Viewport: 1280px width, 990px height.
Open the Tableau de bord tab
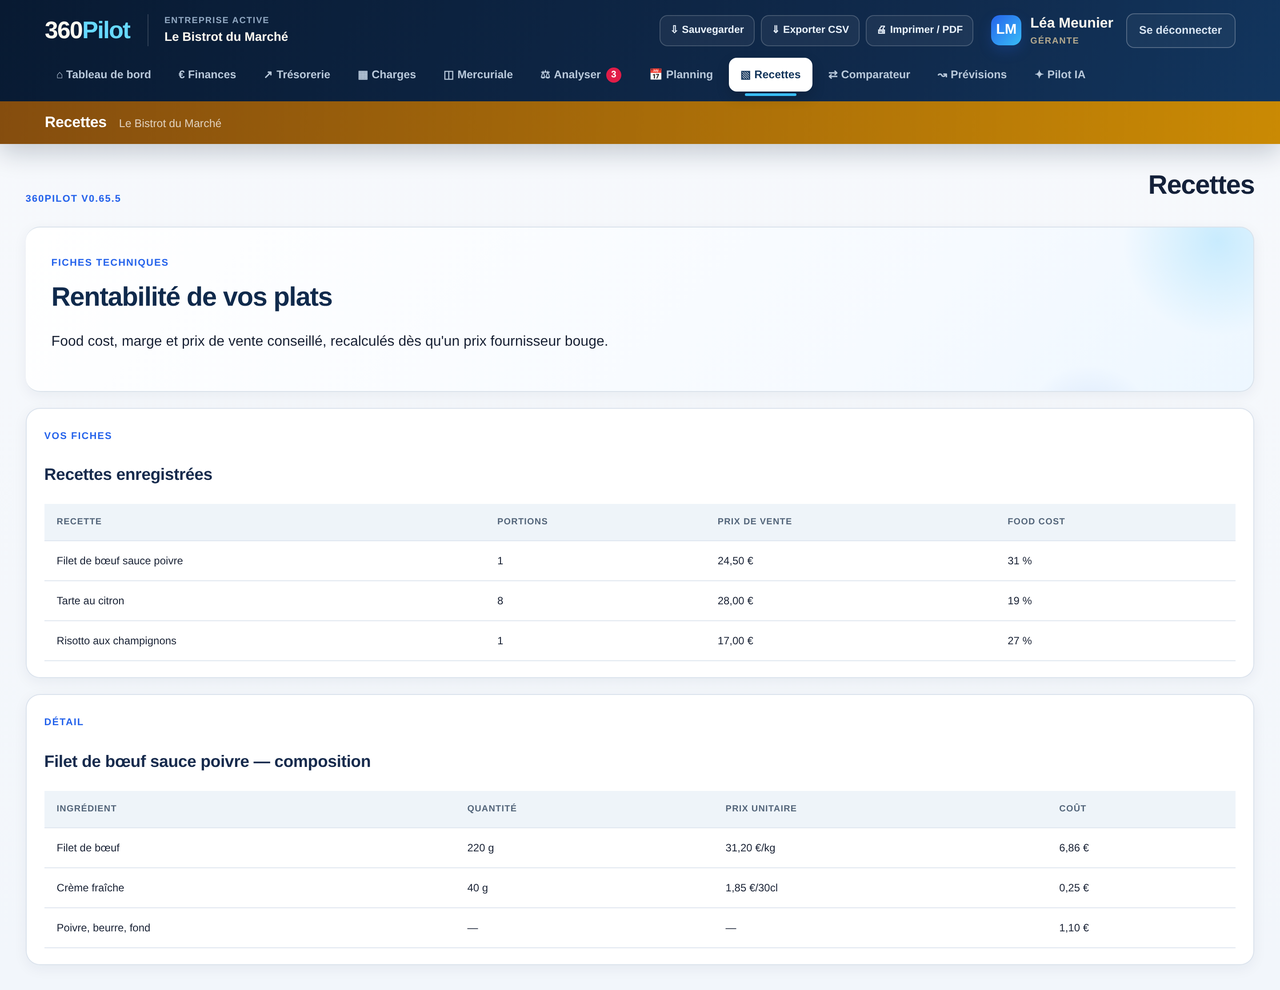[x=104, y=75]
